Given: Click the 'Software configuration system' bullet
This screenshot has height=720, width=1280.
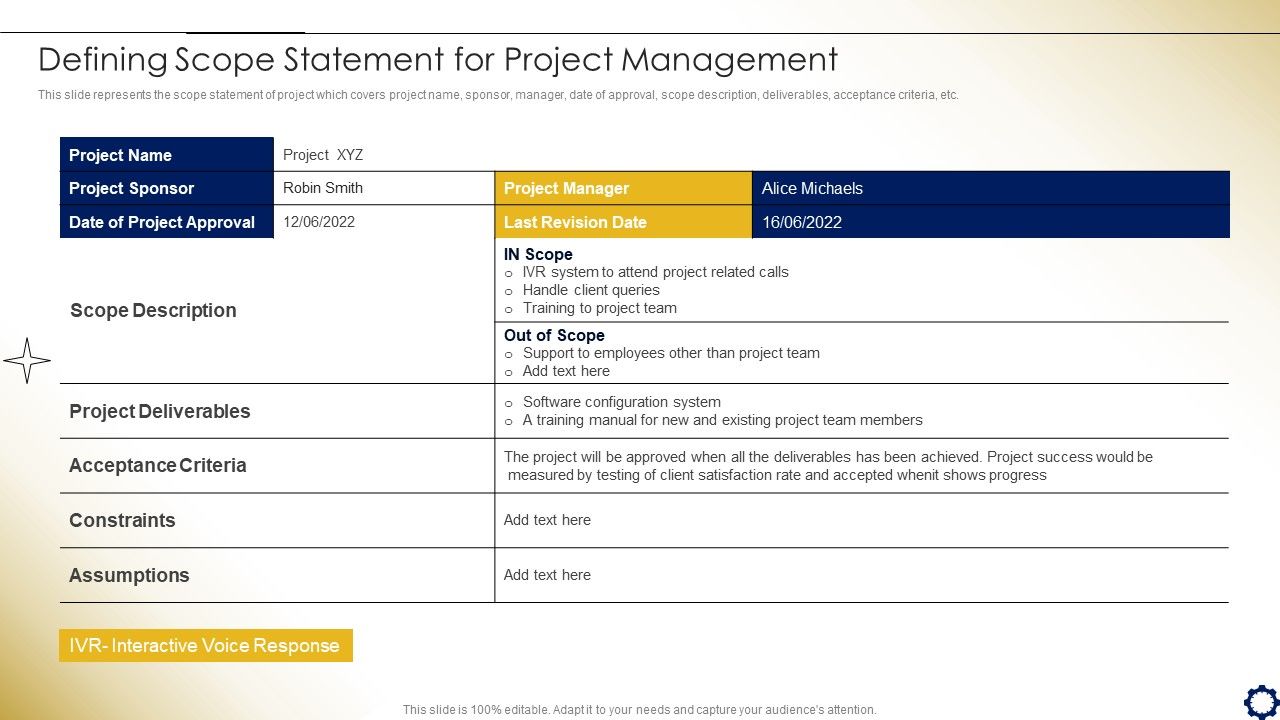Looking at the screenshot, I should pos(621,402).
